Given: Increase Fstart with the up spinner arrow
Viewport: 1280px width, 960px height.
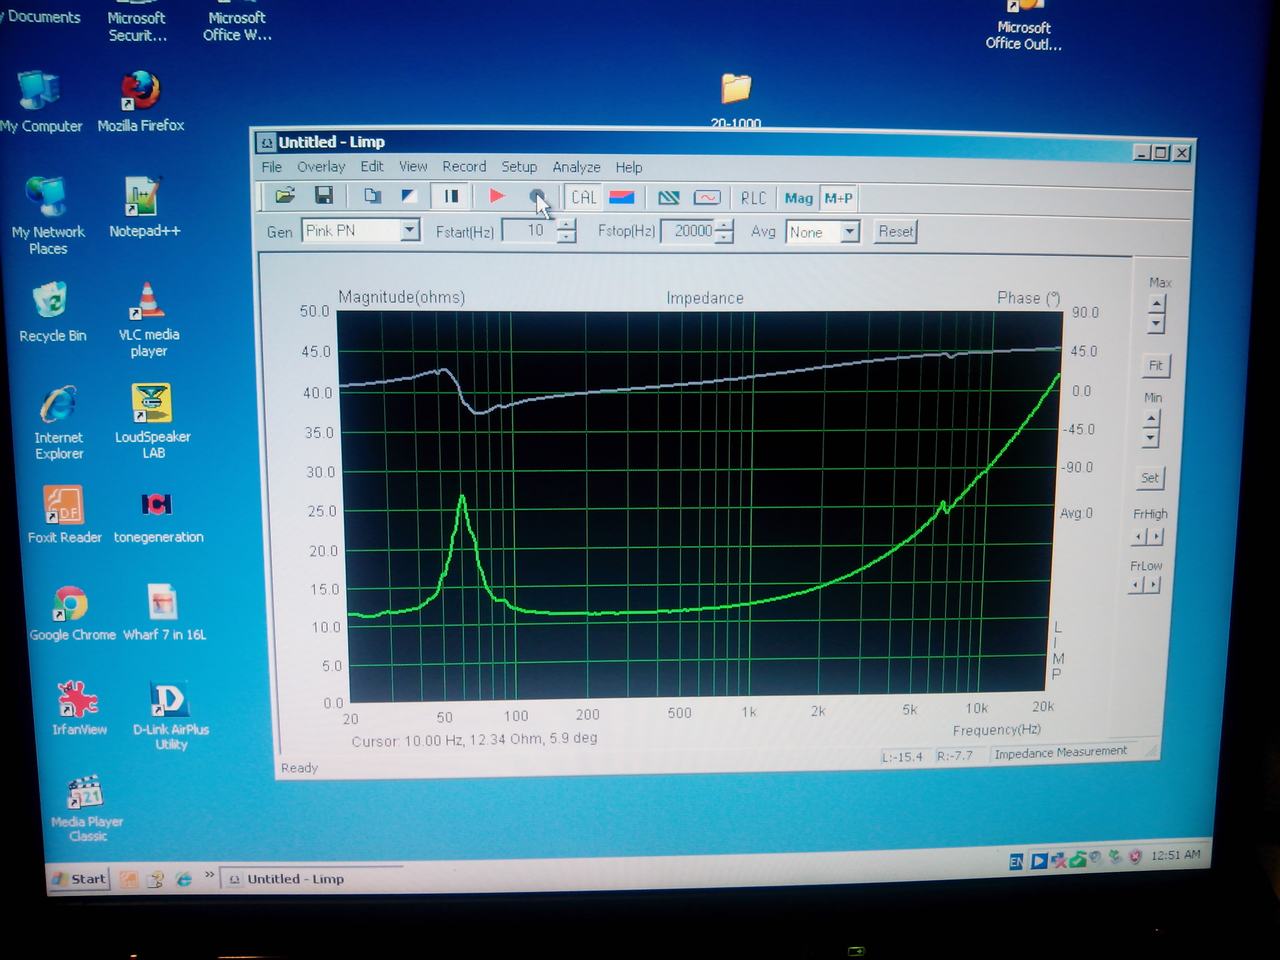Looking at the screenshot, I should tap(566, 225).
